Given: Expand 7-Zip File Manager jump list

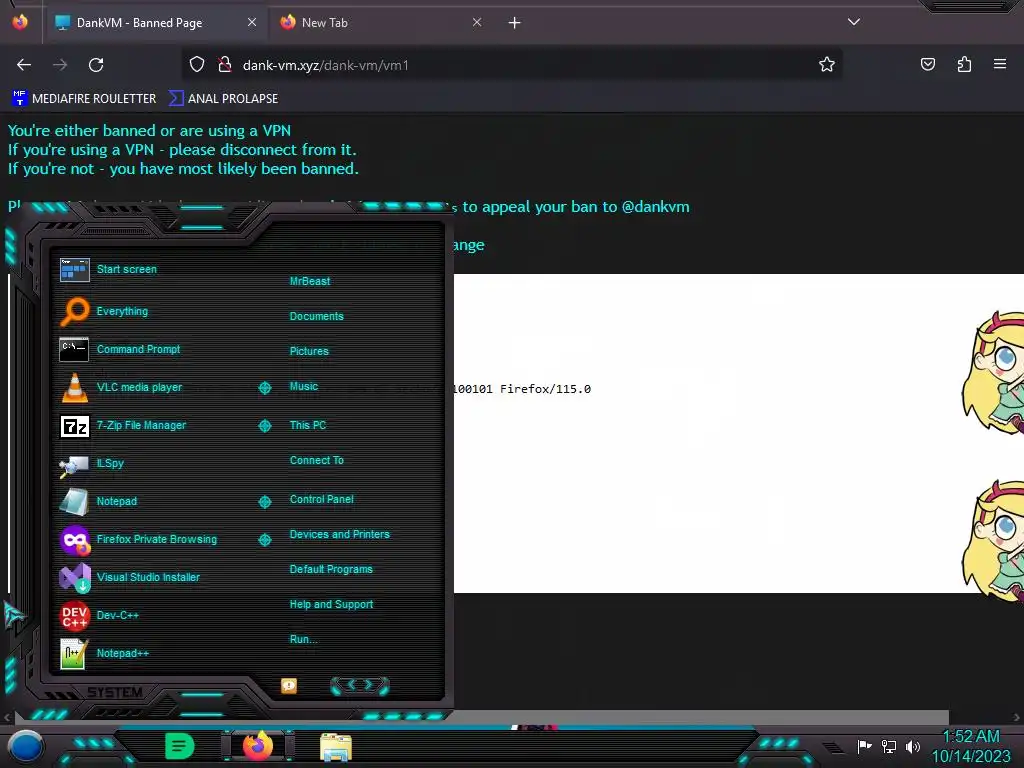Looking at the screenshot, I should click(264, 426).
